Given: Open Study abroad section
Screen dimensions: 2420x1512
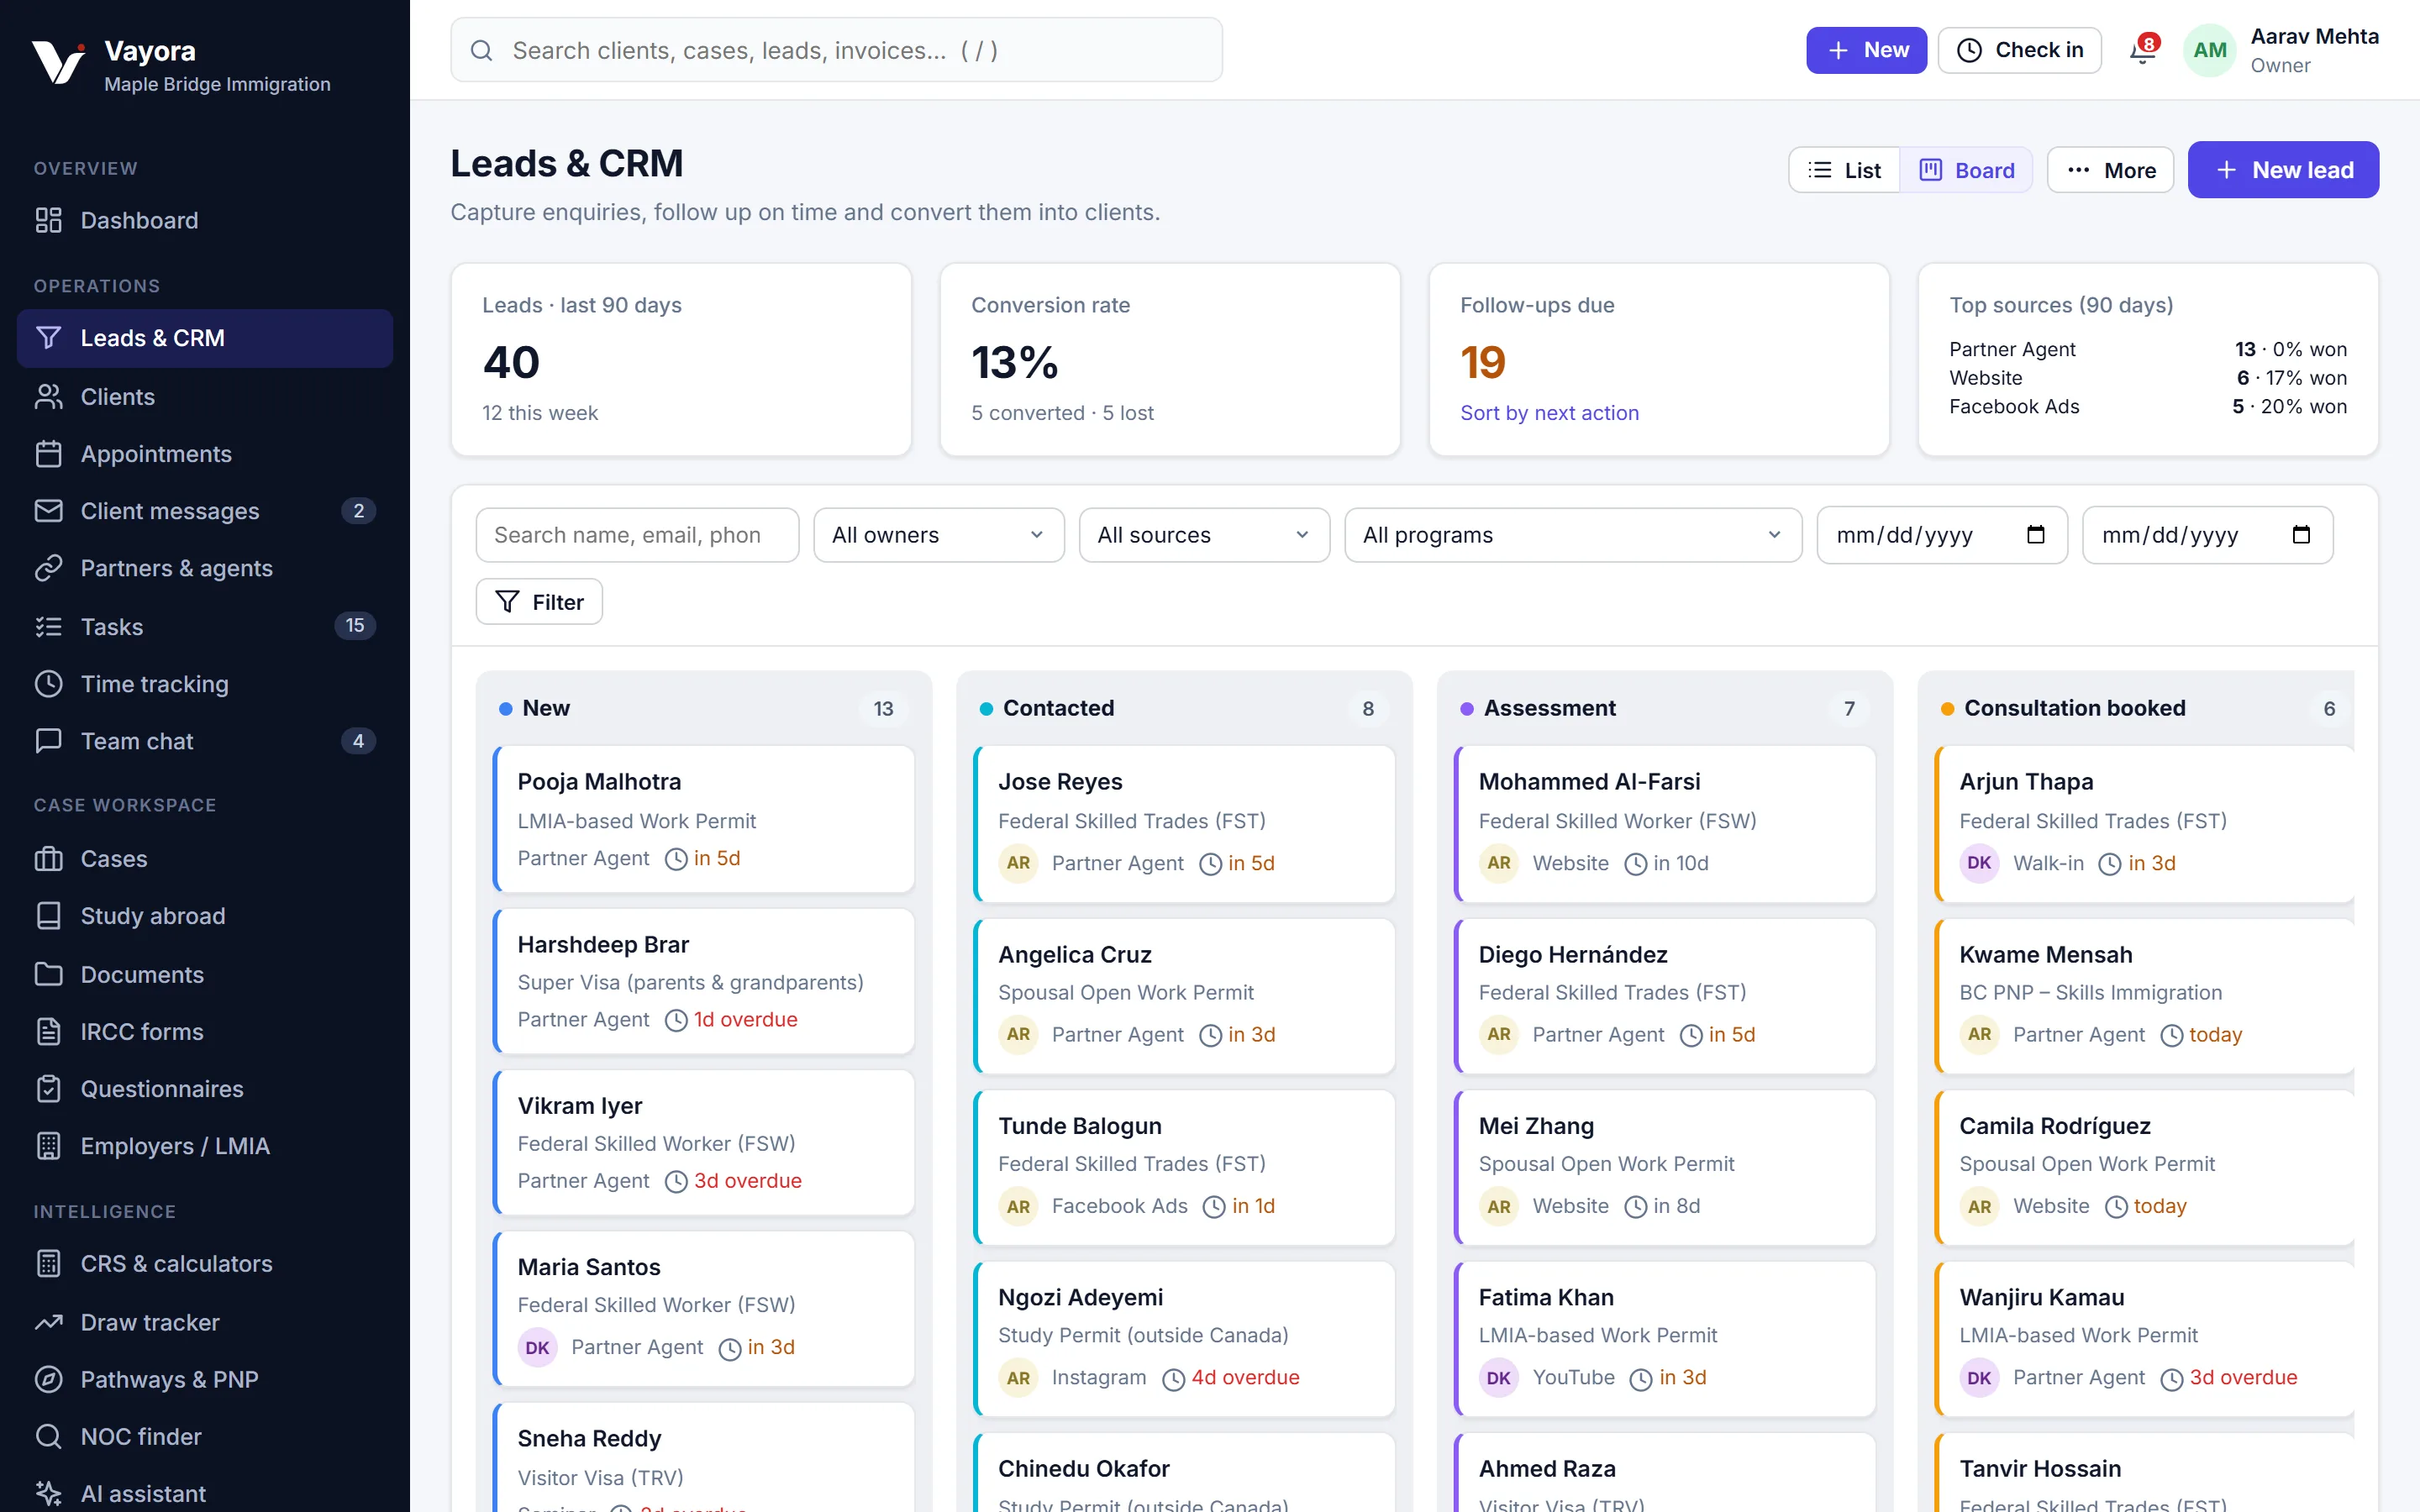Looking at the screenshot, I should tap(205, 916).
